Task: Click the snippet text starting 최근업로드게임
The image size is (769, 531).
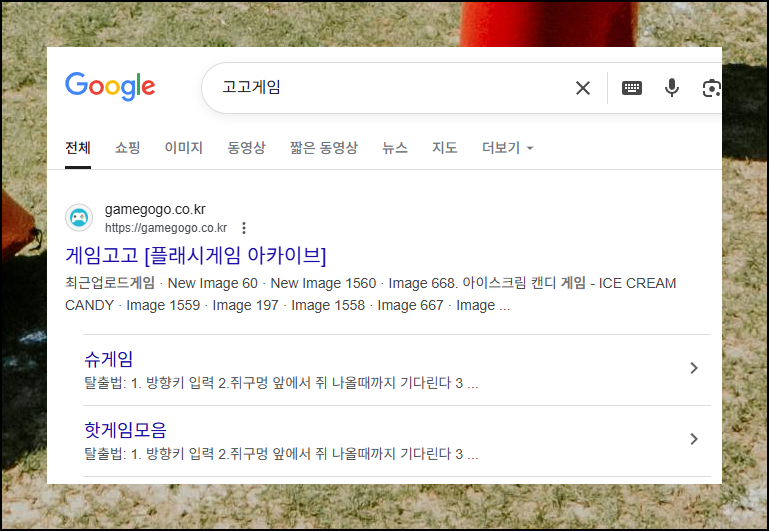Action: pos(371,294)
